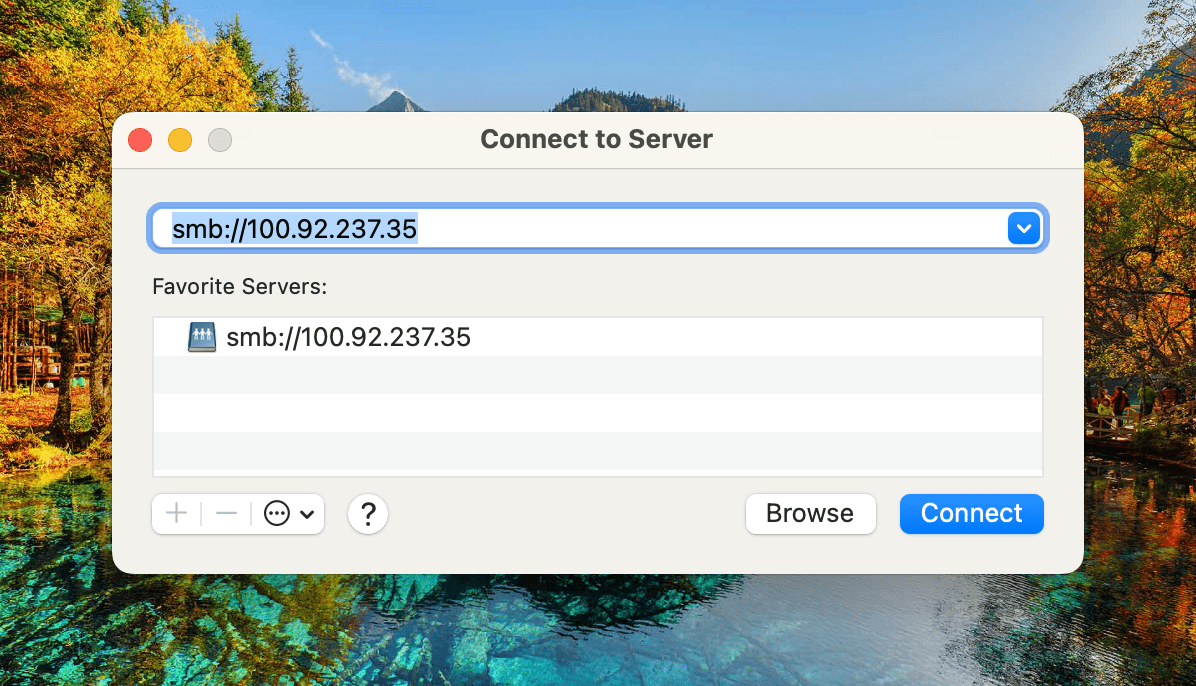Screen dimensions: 1196x686
Task: Click the desktop wallpaper outside the dialog
Action: point(600,630)
